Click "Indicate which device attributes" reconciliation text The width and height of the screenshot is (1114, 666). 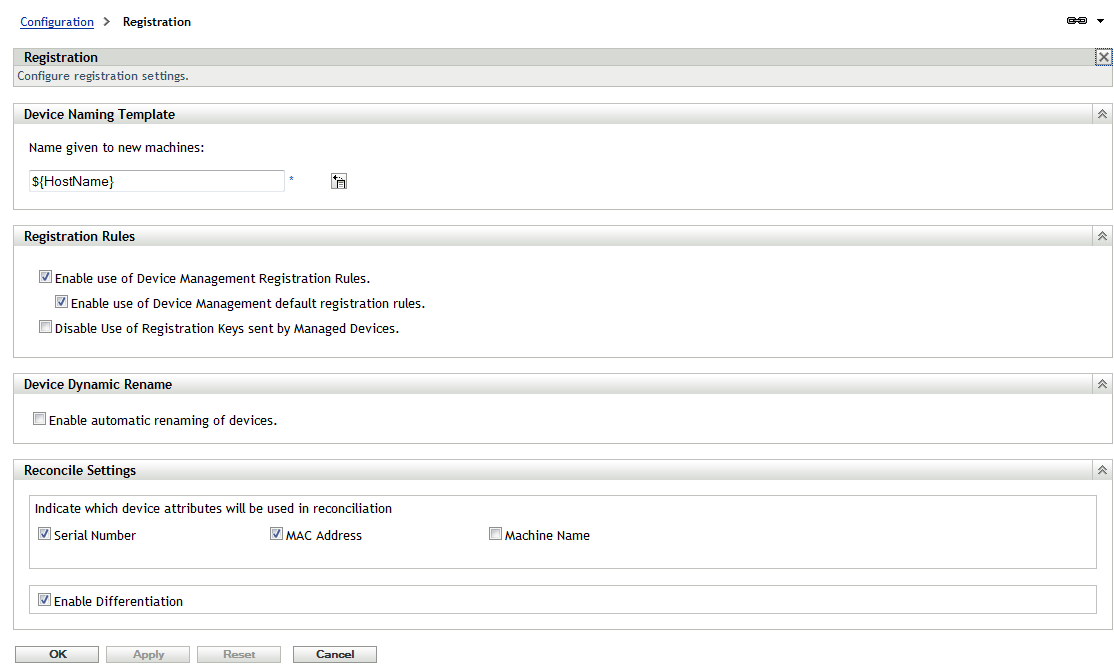213,508
